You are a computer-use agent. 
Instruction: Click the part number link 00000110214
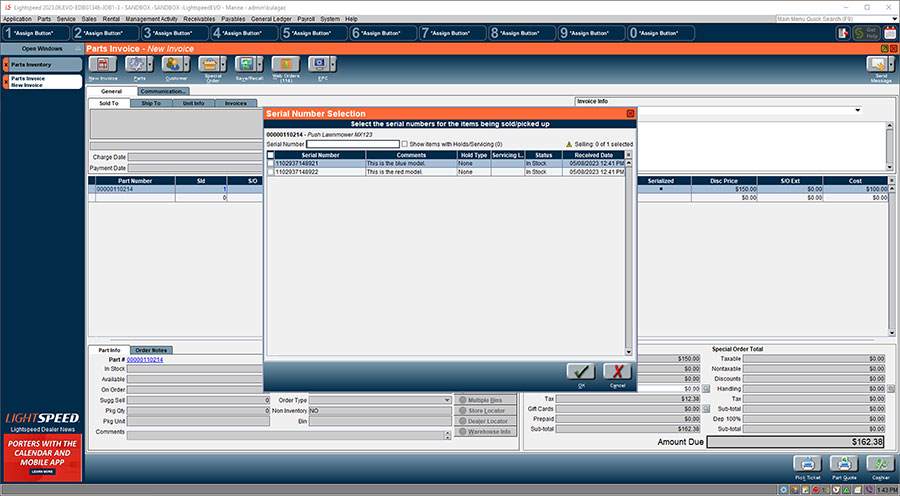[x=145, y=360]
